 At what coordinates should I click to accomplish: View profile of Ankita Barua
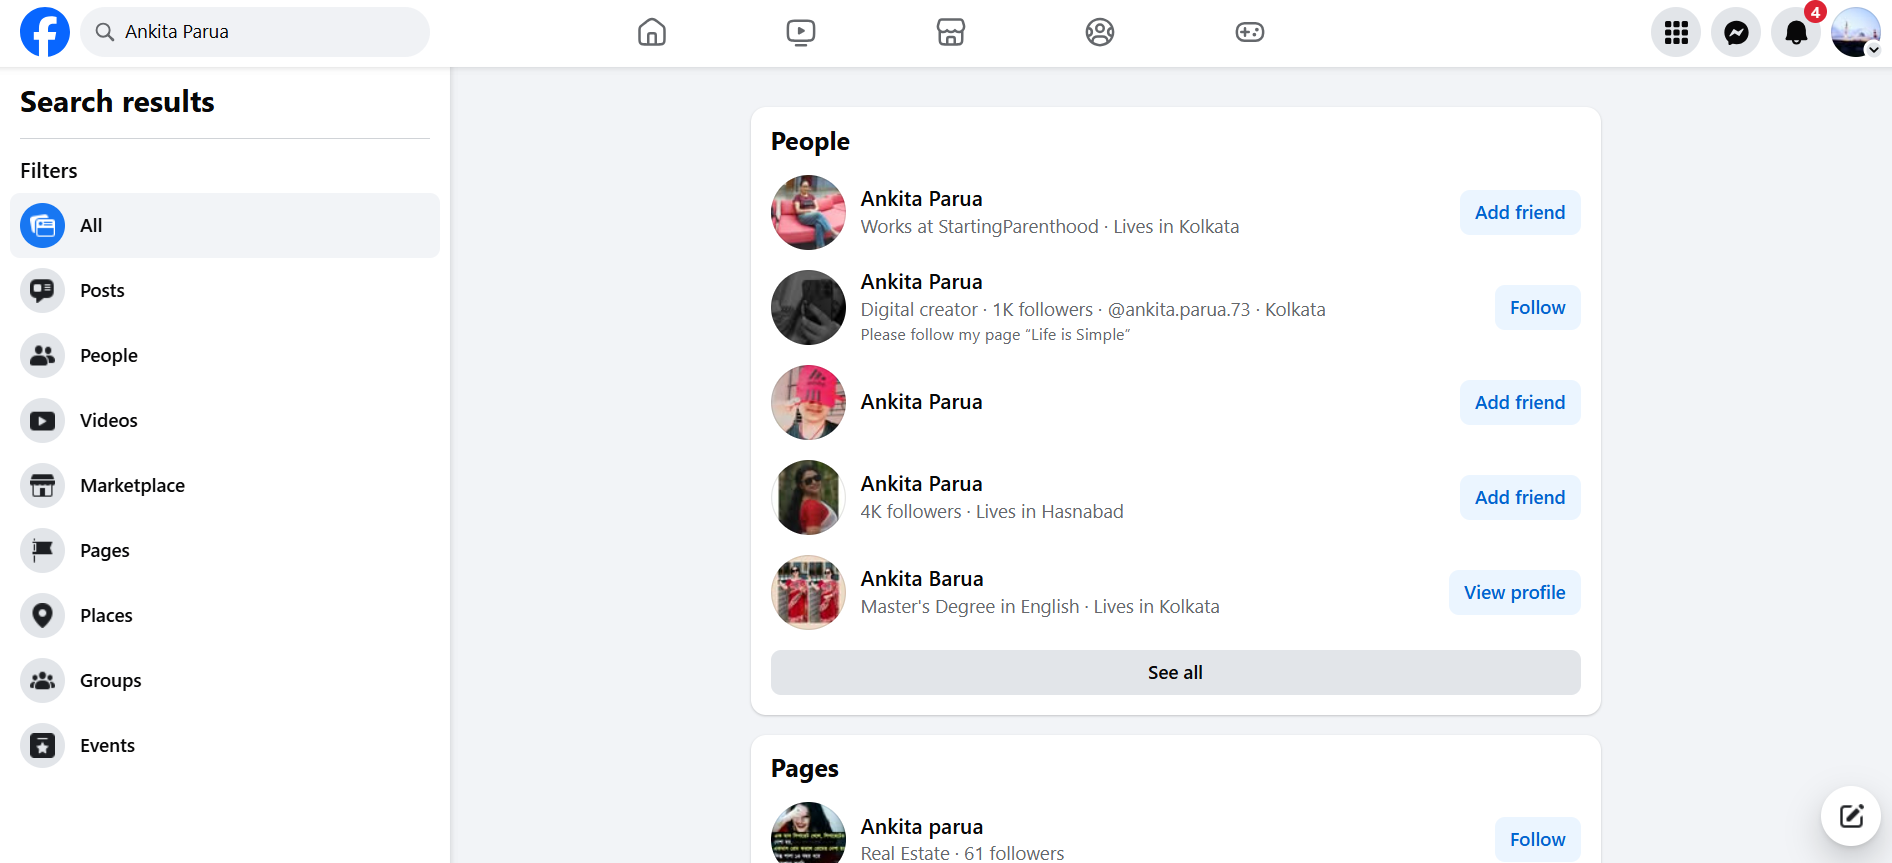pos(1515,593)
